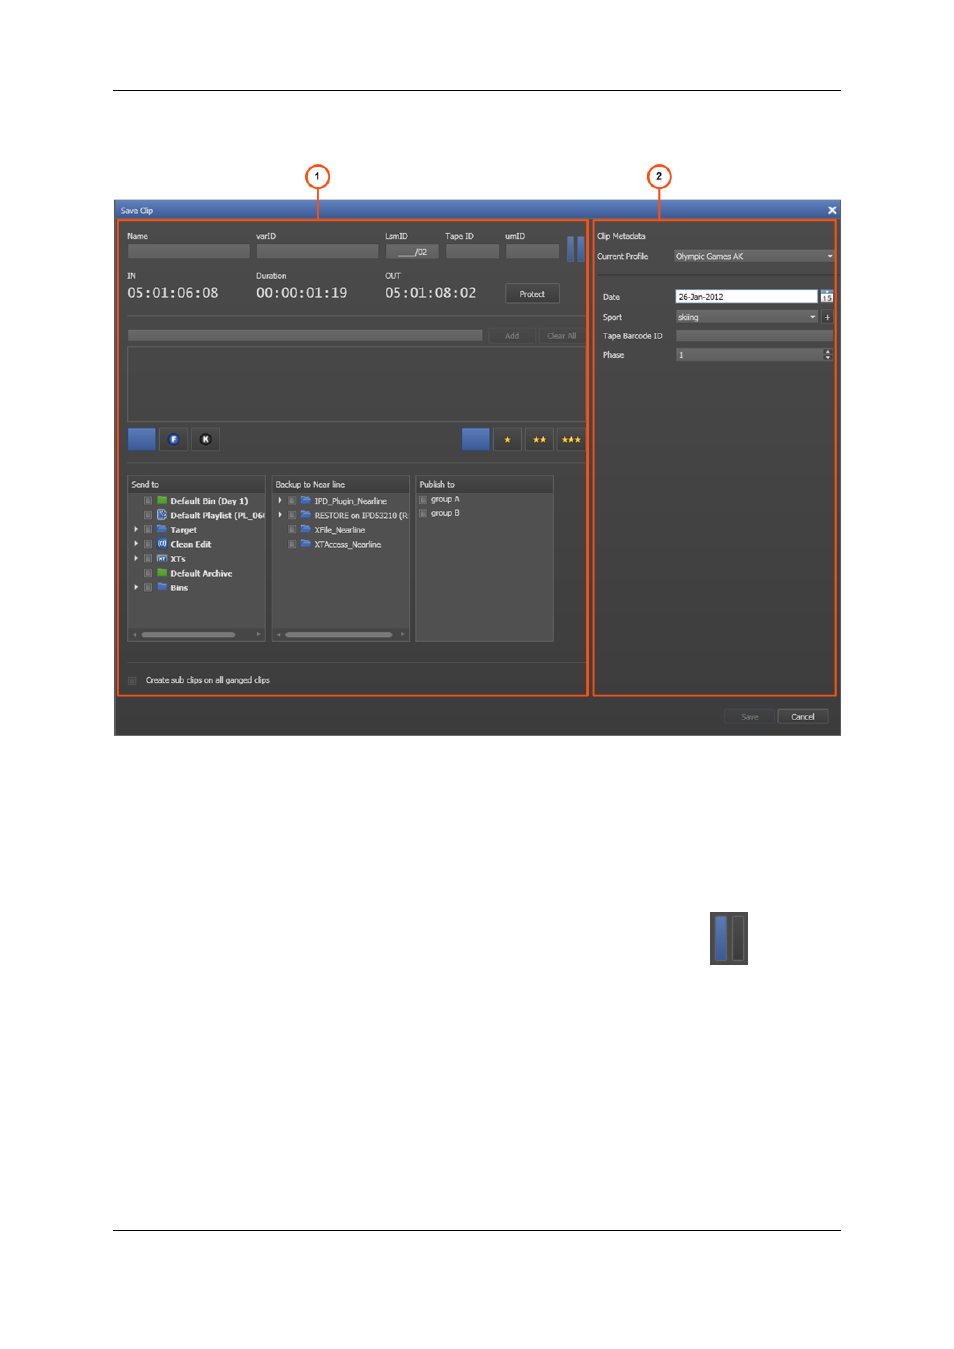Click the Target folder icon
954x1349 pixels.
pyautogui.click(x=162, y=530)
